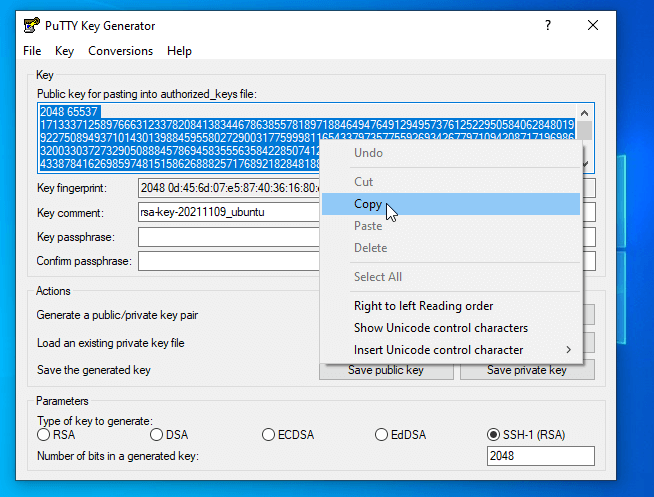The width and height of the screenshot is (654, 497).
Task: Open the File menu
Action: pos(32,51)
